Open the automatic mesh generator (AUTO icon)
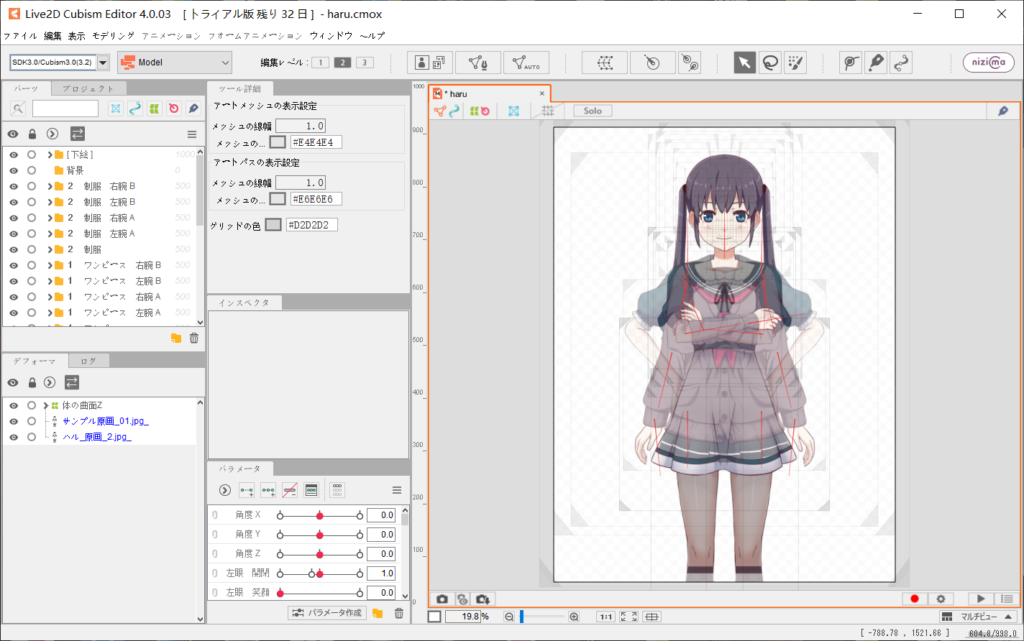Viewport: 1024px width, 641px height. [x=526, y=63]
